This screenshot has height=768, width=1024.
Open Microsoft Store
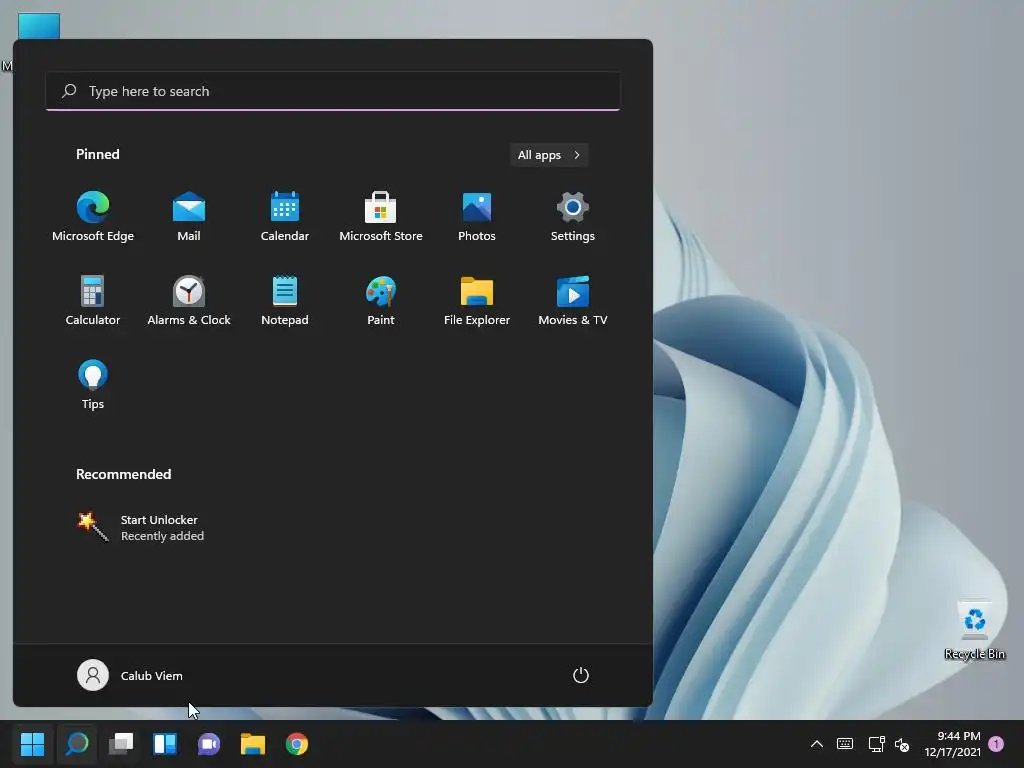tap(381, 217)
